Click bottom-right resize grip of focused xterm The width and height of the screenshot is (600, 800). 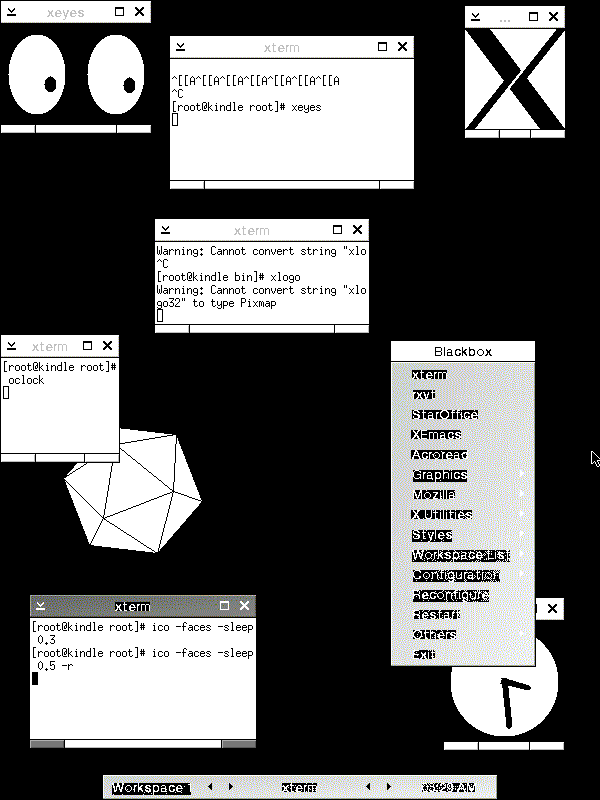[x=239, y=744]
